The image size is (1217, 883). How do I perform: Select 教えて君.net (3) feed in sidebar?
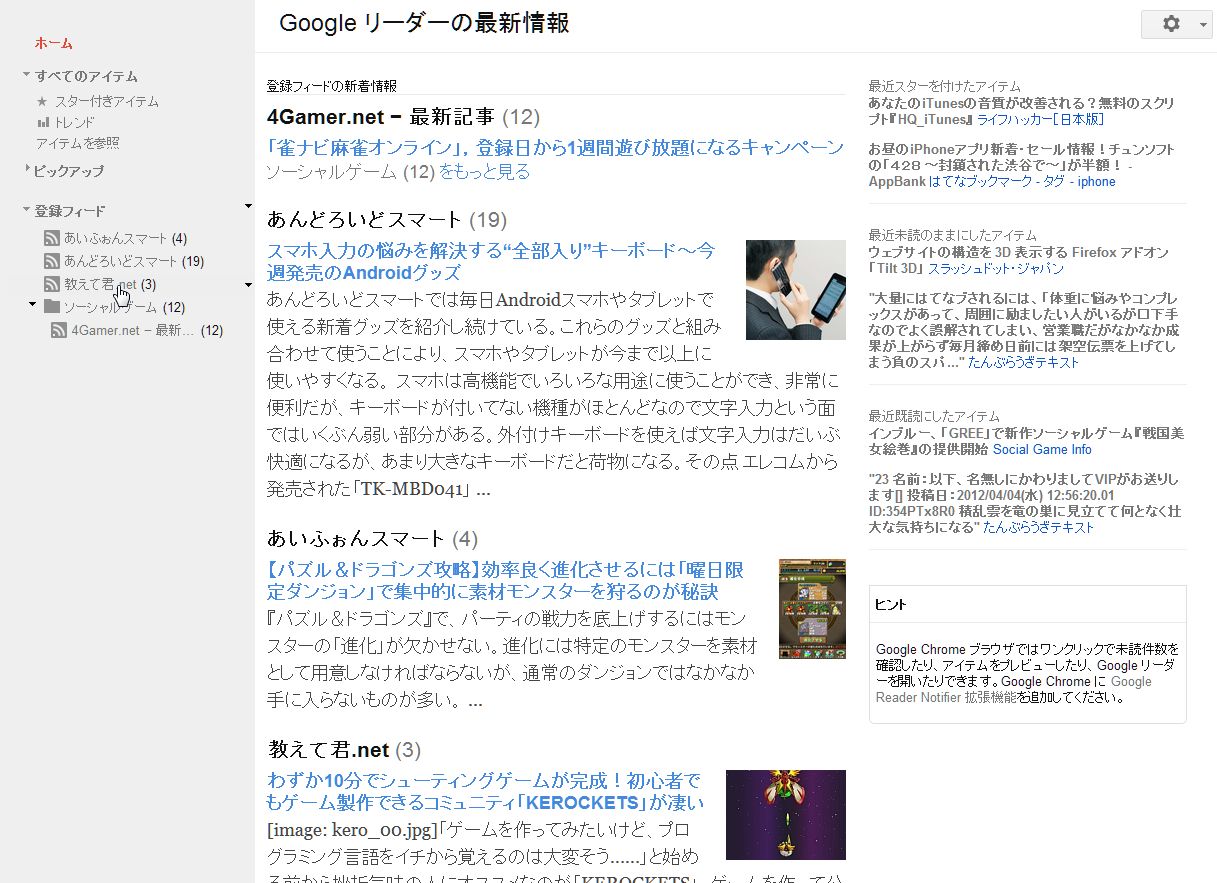110,284
